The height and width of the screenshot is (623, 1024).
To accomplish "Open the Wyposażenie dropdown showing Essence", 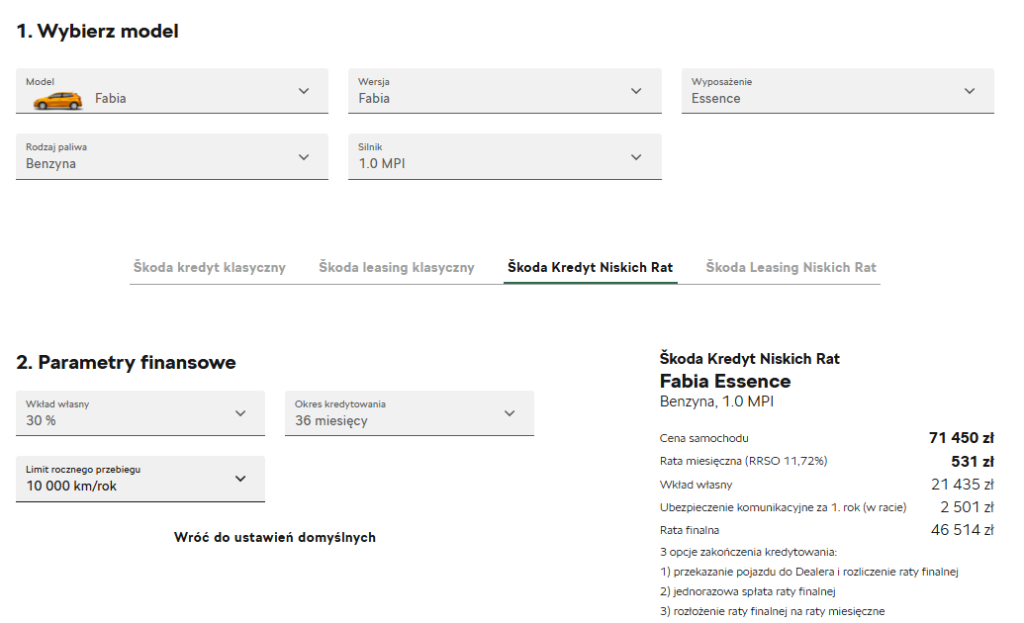I will (838, 91).
